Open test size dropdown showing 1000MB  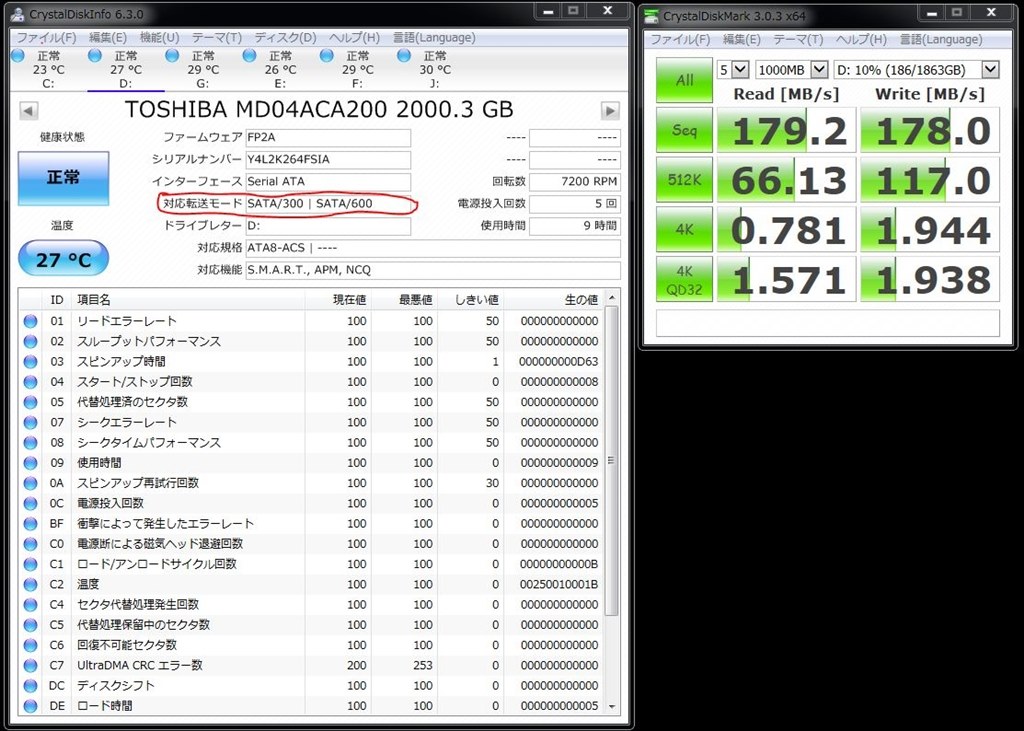point(792,69)
